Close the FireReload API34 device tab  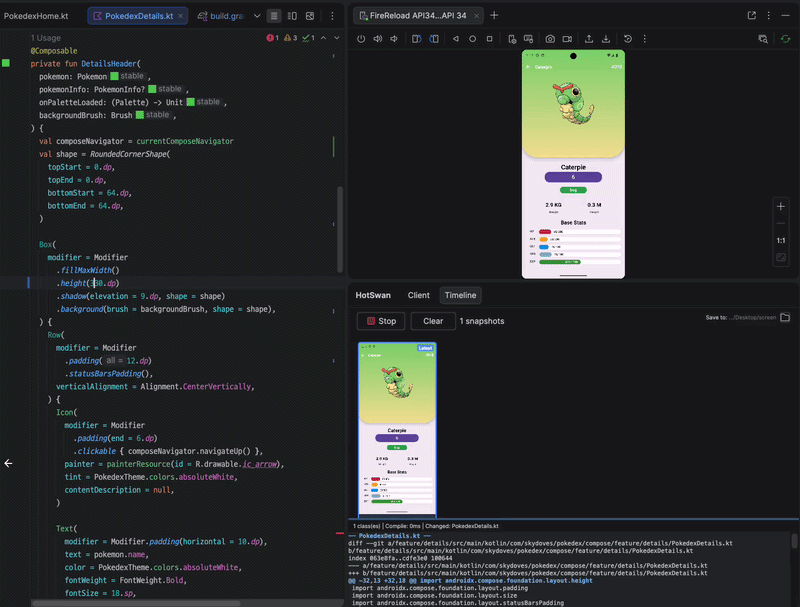pyautogui.click(x=476, y=16)
